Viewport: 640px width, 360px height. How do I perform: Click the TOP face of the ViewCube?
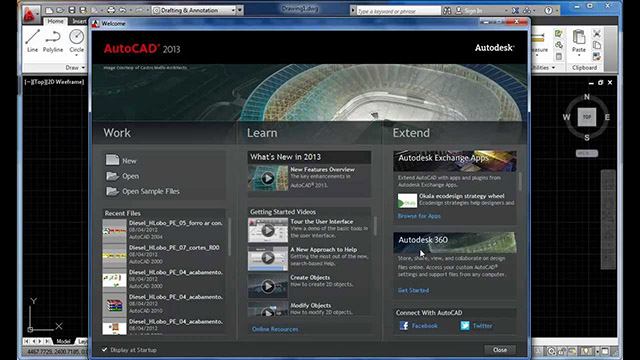tap(587, 117)
